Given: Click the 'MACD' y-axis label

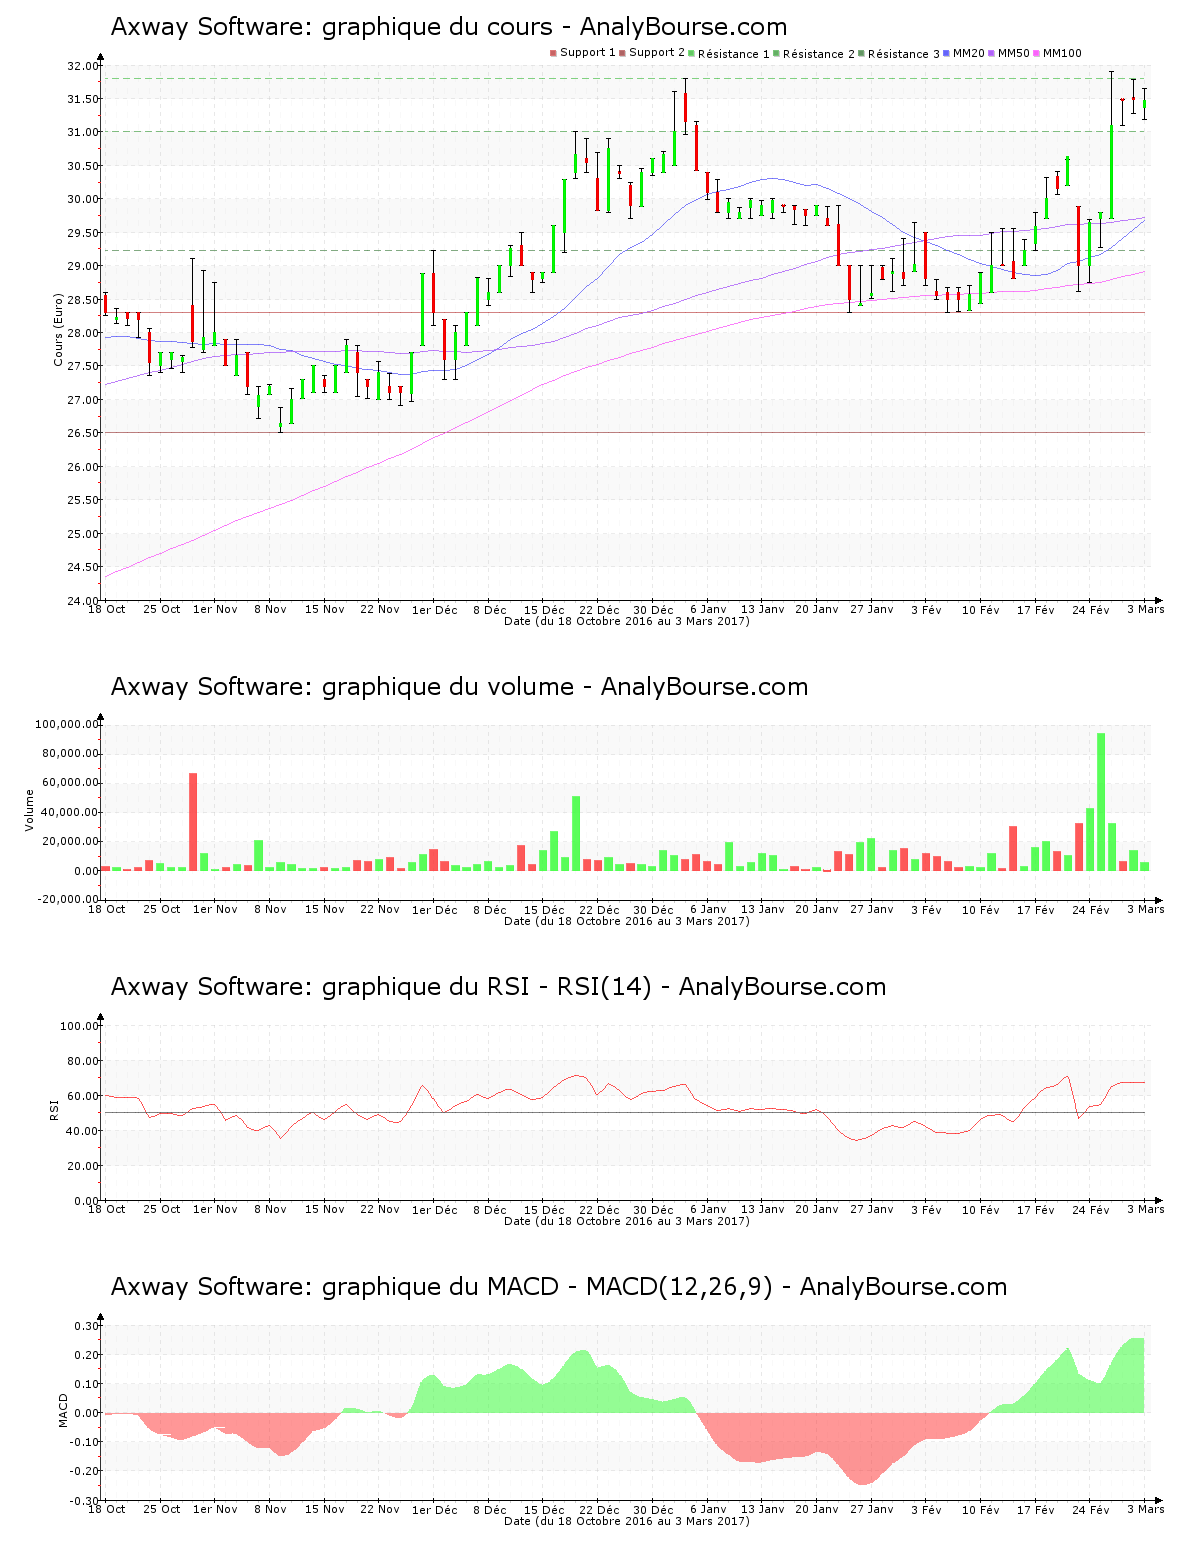Looking at the screenshot, I should (x=63, y=1410).
